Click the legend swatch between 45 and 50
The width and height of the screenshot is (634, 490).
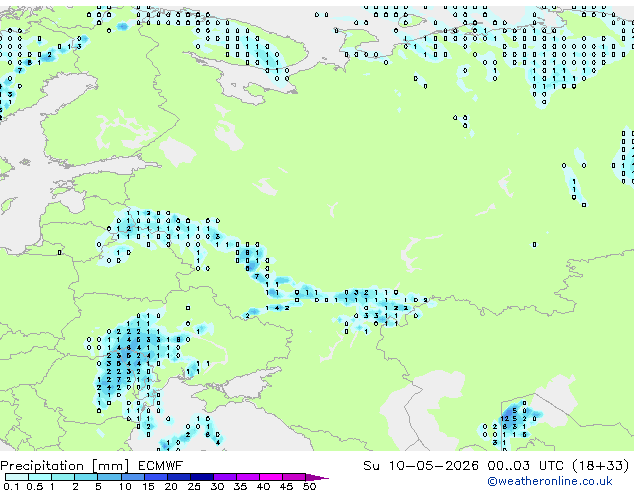click(x=294, y=477)
